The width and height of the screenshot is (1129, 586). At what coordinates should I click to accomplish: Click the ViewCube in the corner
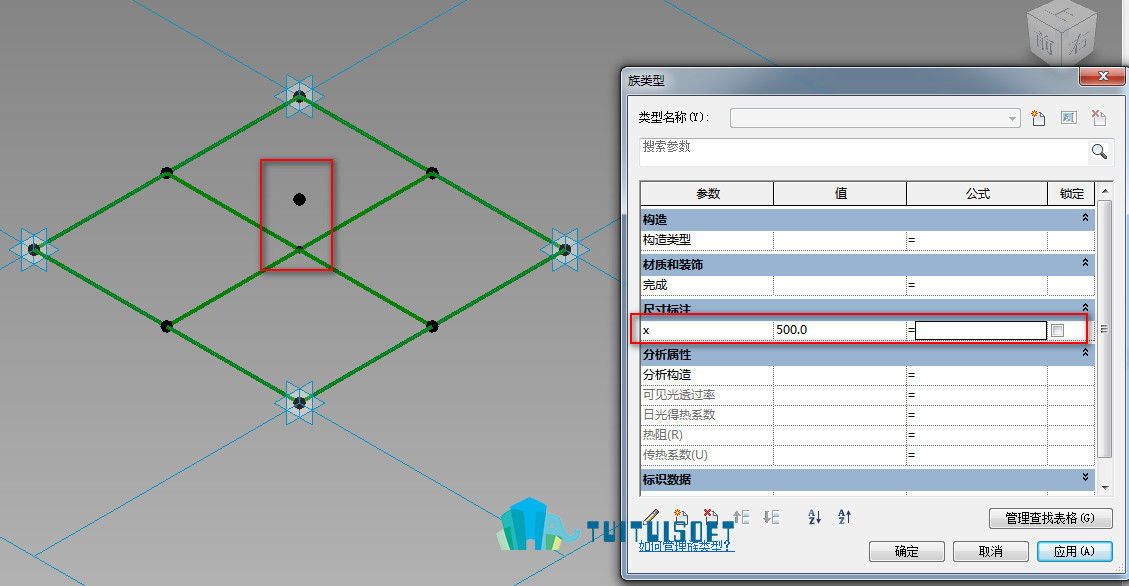(1062, 35)
